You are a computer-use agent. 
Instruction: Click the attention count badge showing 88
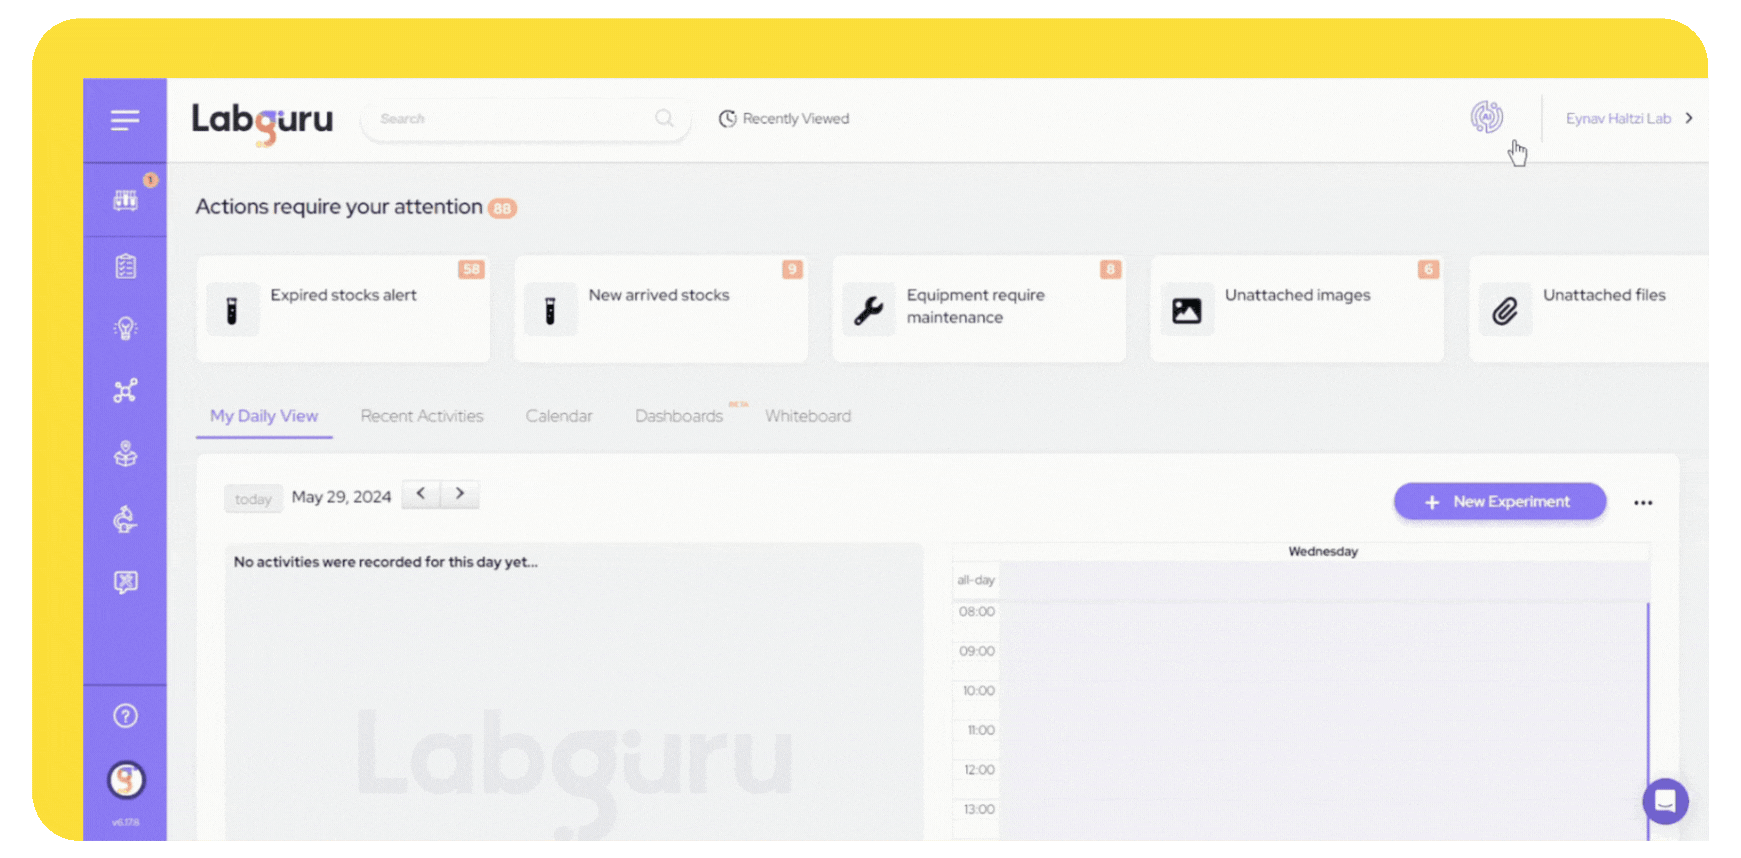502,208
